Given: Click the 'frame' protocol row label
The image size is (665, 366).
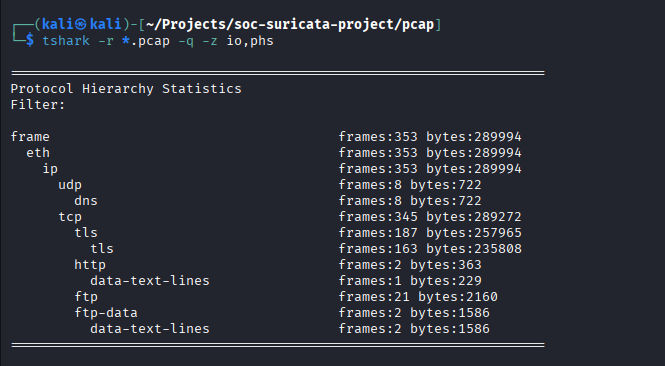Looking at the screenshot, I should (30, 137).
